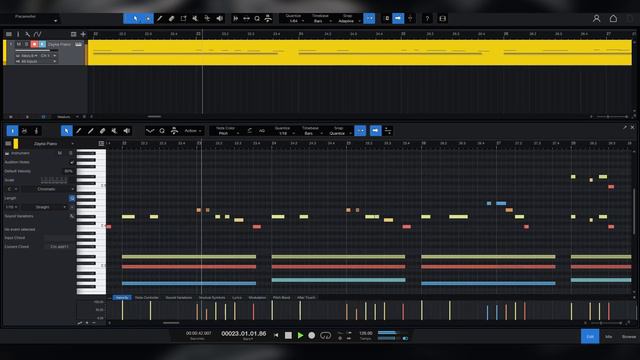Toggle Snap button in the top toolbar

369,18
